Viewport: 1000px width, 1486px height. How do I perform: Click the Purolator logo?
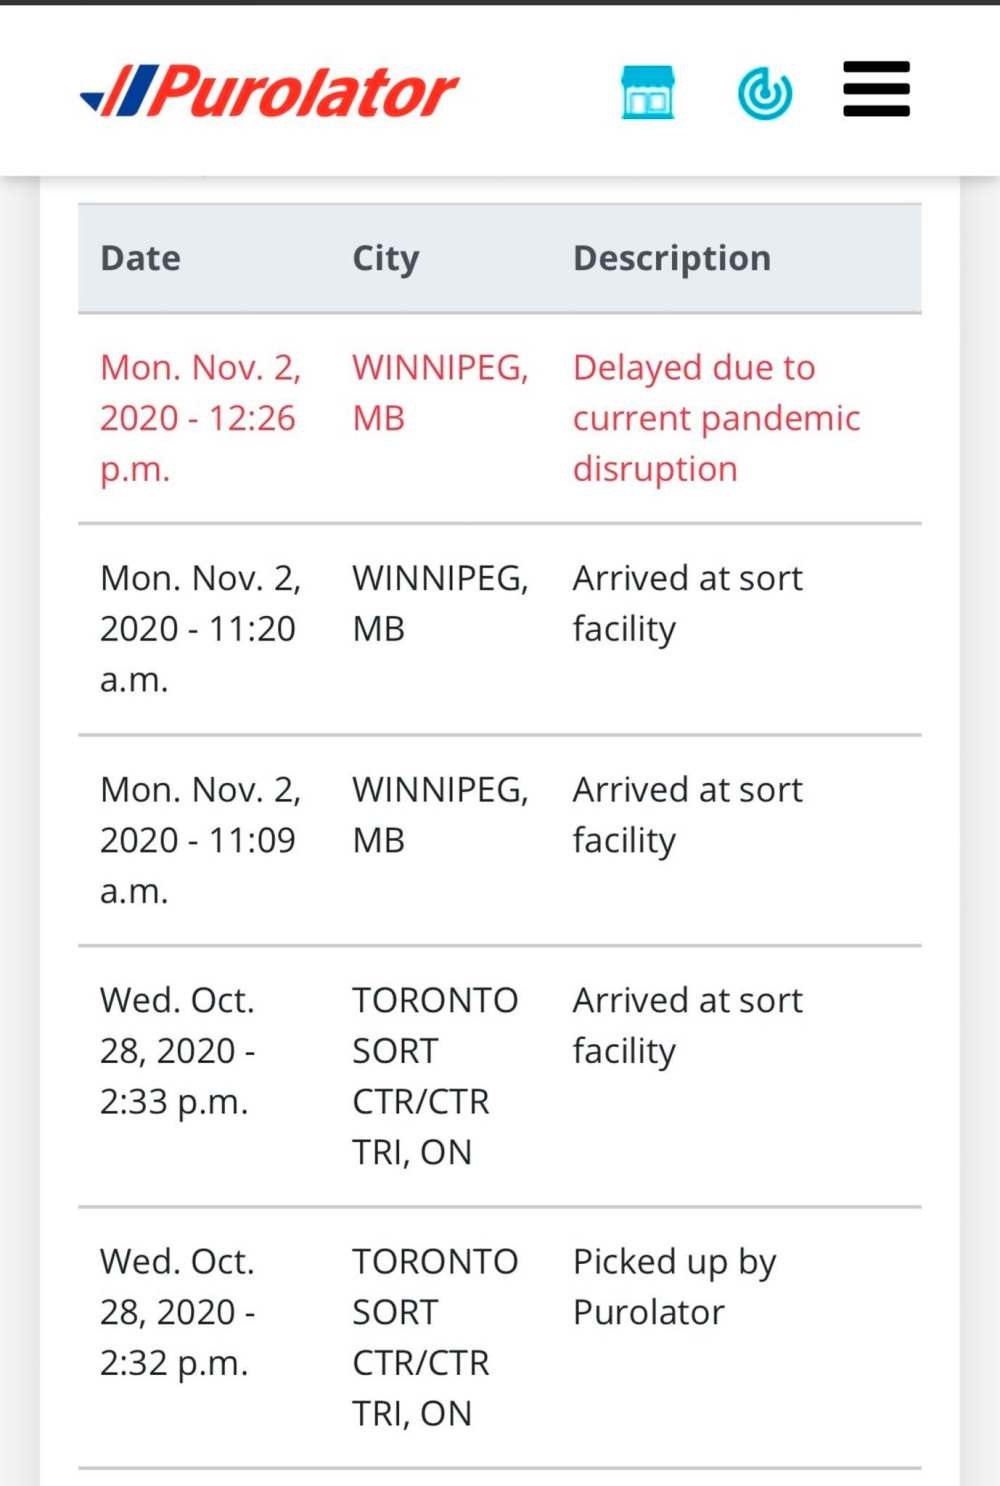pyautogui.click(x=269, y=92)
